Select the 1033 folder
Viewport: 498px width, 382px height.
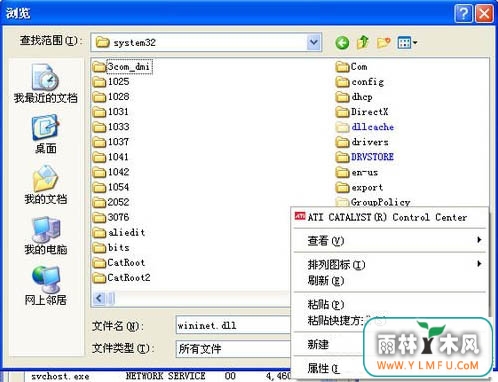click(x=111, y=127)
